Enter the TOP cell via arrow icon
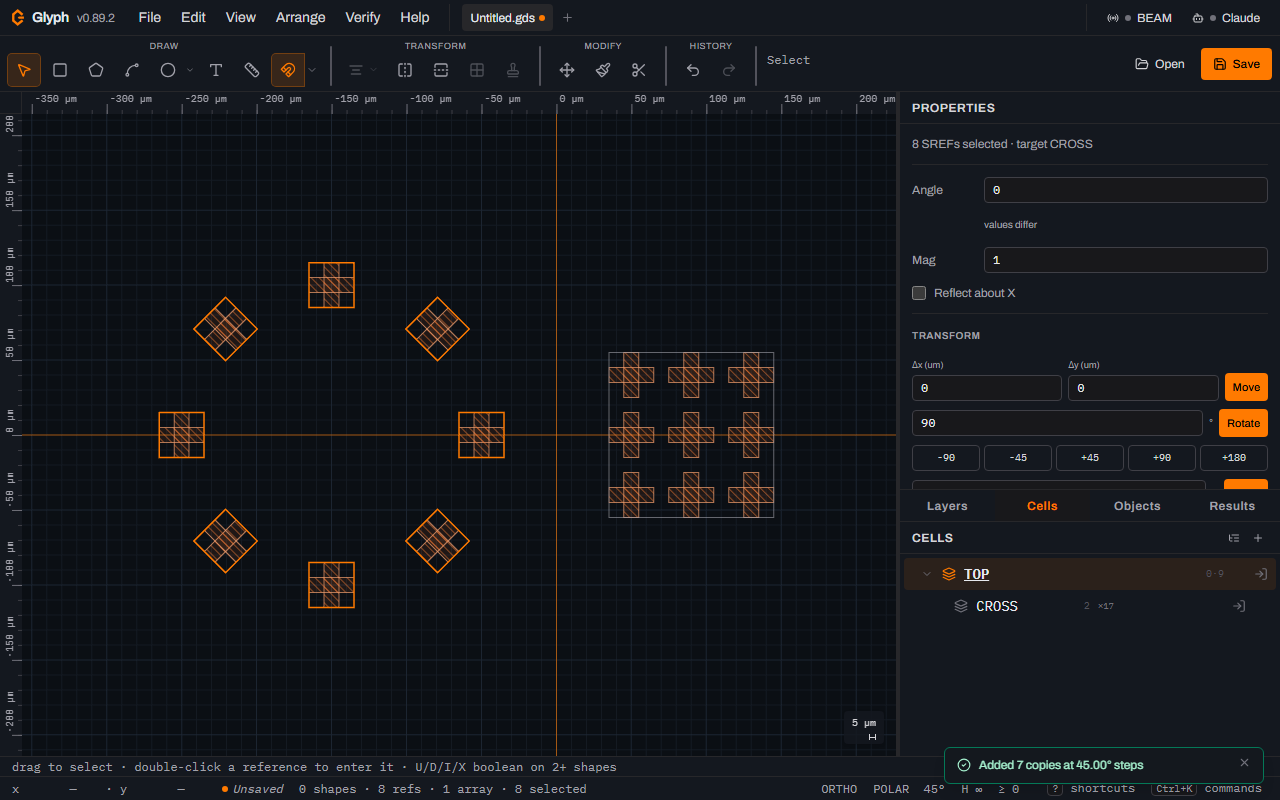 click(x=1261, y=574)
